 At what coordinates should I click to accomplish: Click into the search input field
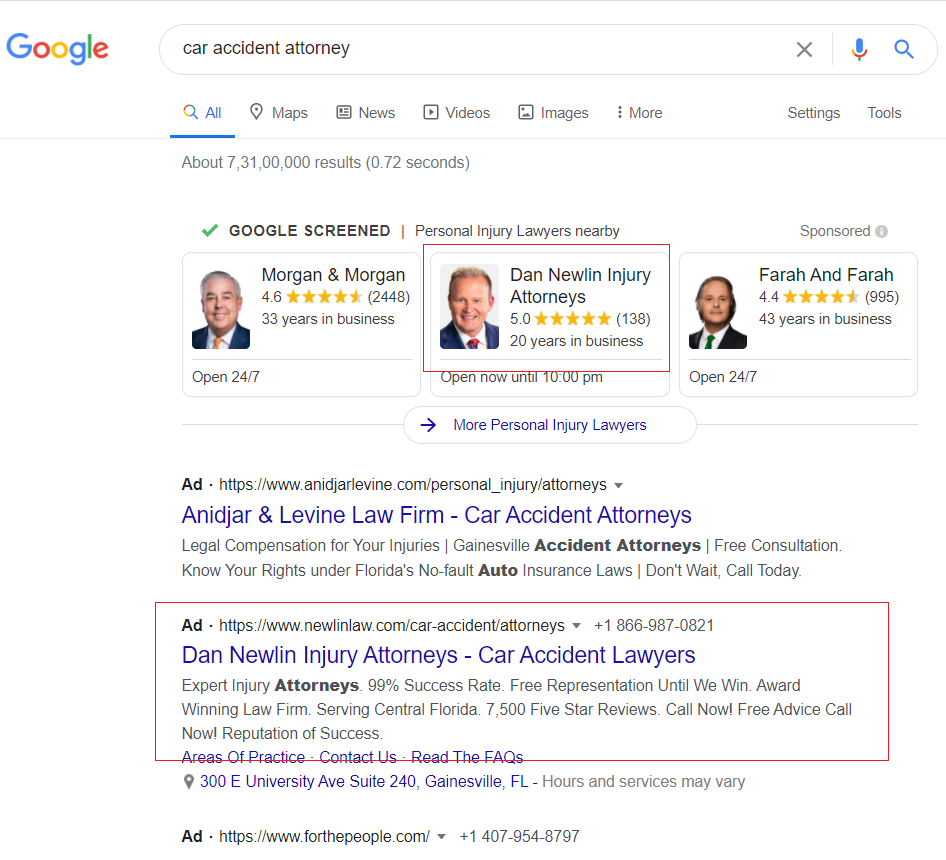[x=480, y=49]
